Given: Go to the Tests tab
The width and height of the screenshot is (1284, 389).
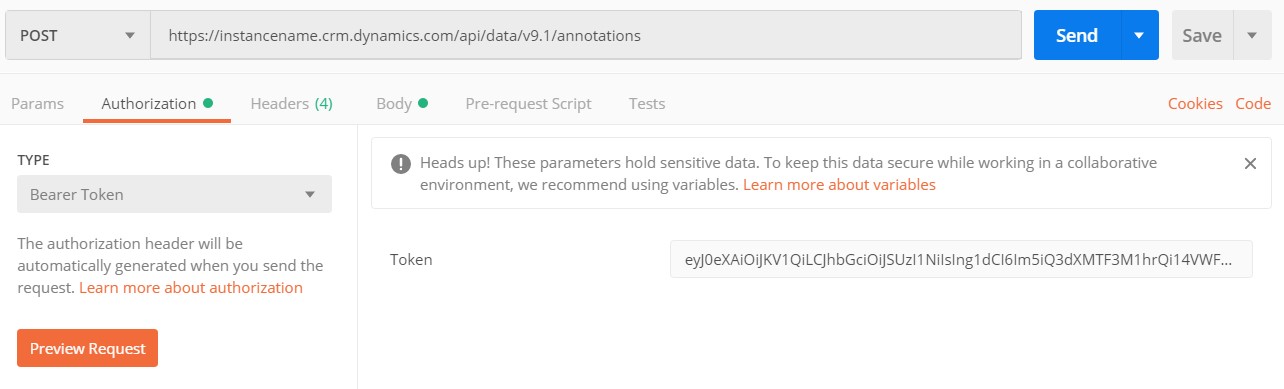Looking at the screenshot, I should coord(647,103).
